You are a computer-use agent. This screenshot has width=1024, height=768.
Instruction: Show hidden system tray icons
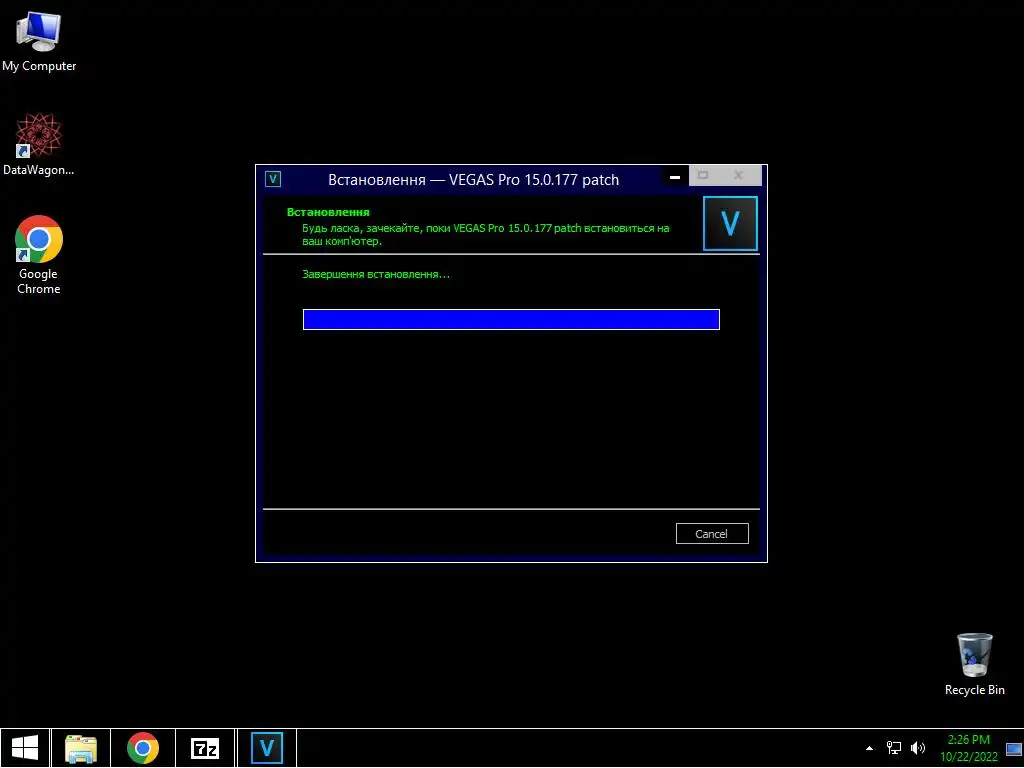(869, 748)
